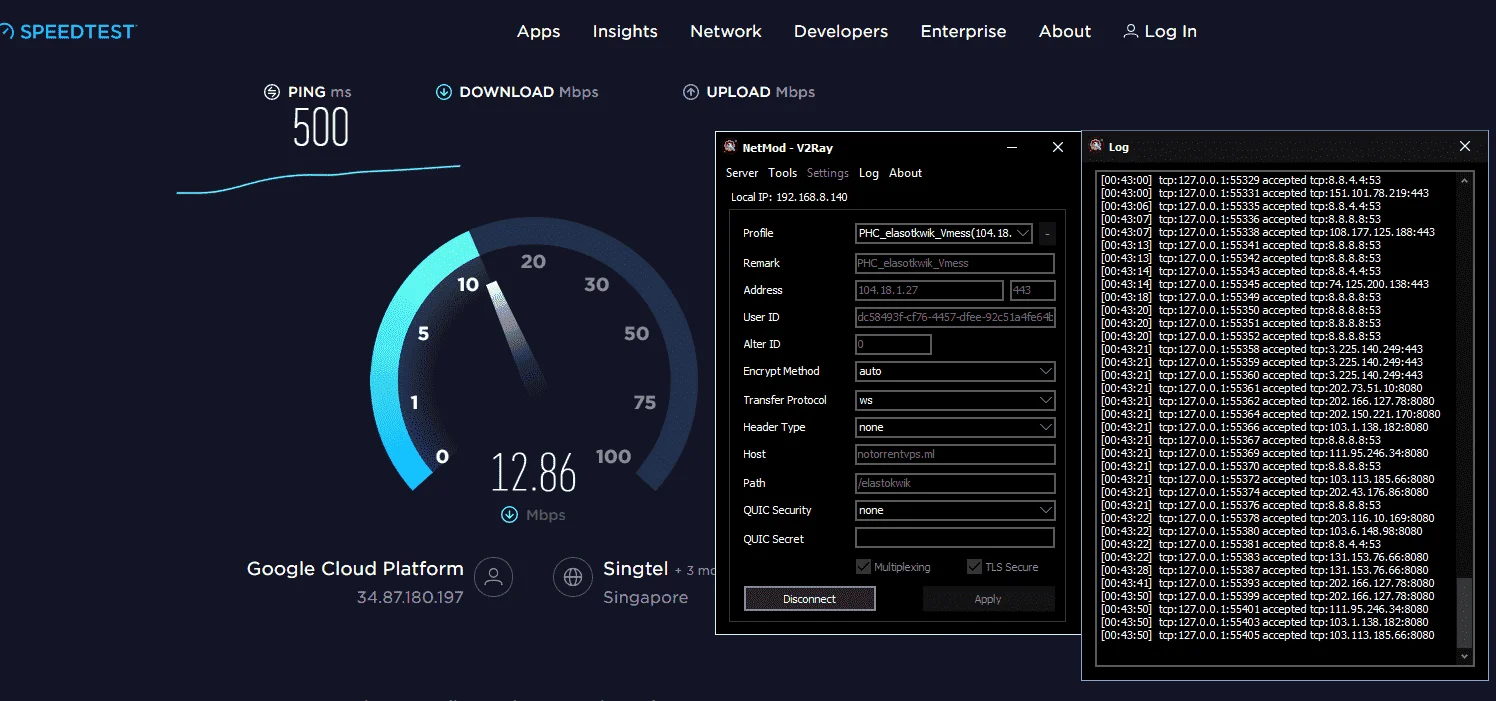Click the ping line graph
Viewport: 1496px width, 701px height.
(318, 179)
